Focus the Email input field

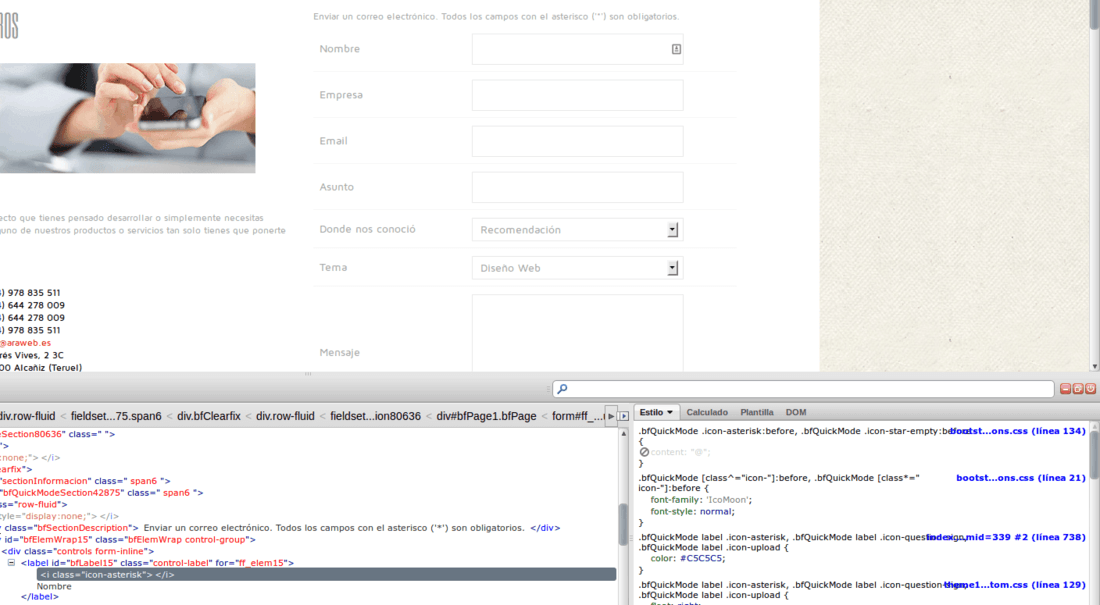577,141
